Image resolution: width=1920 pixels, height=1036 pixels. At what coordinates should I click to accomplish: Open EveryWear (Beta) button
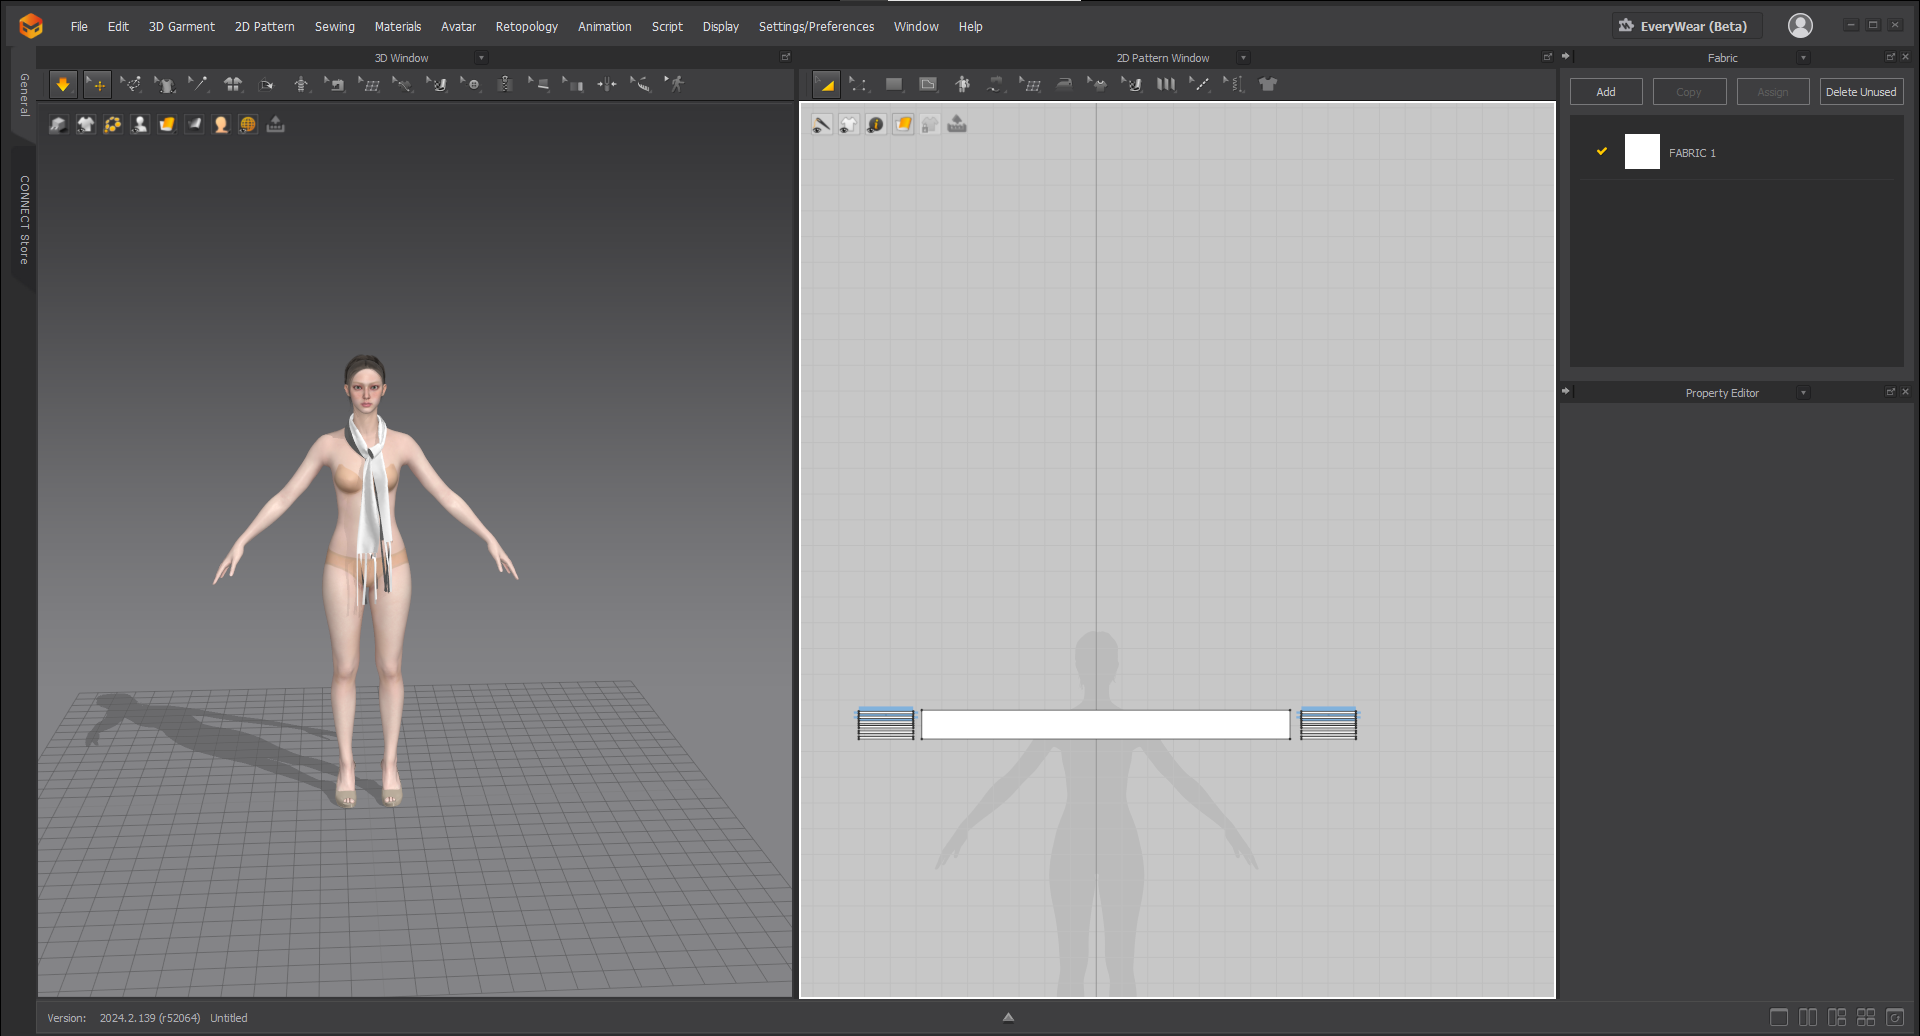point(1686,26)
